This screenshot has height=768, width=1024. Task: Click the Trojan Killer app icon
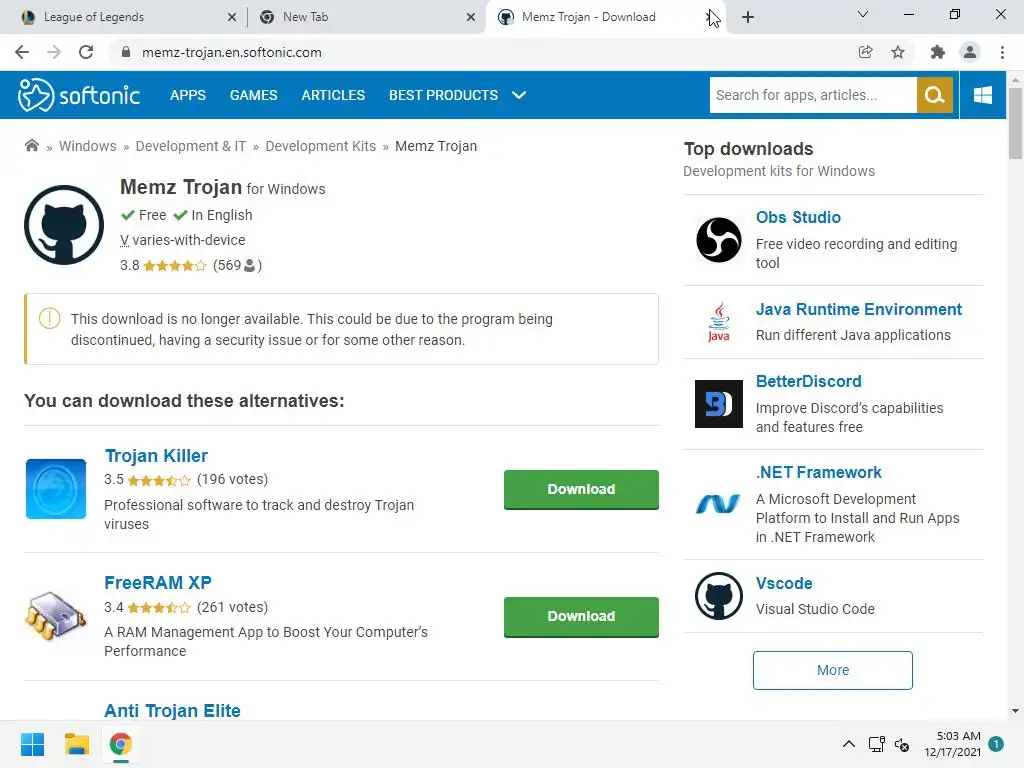point(56,489)
